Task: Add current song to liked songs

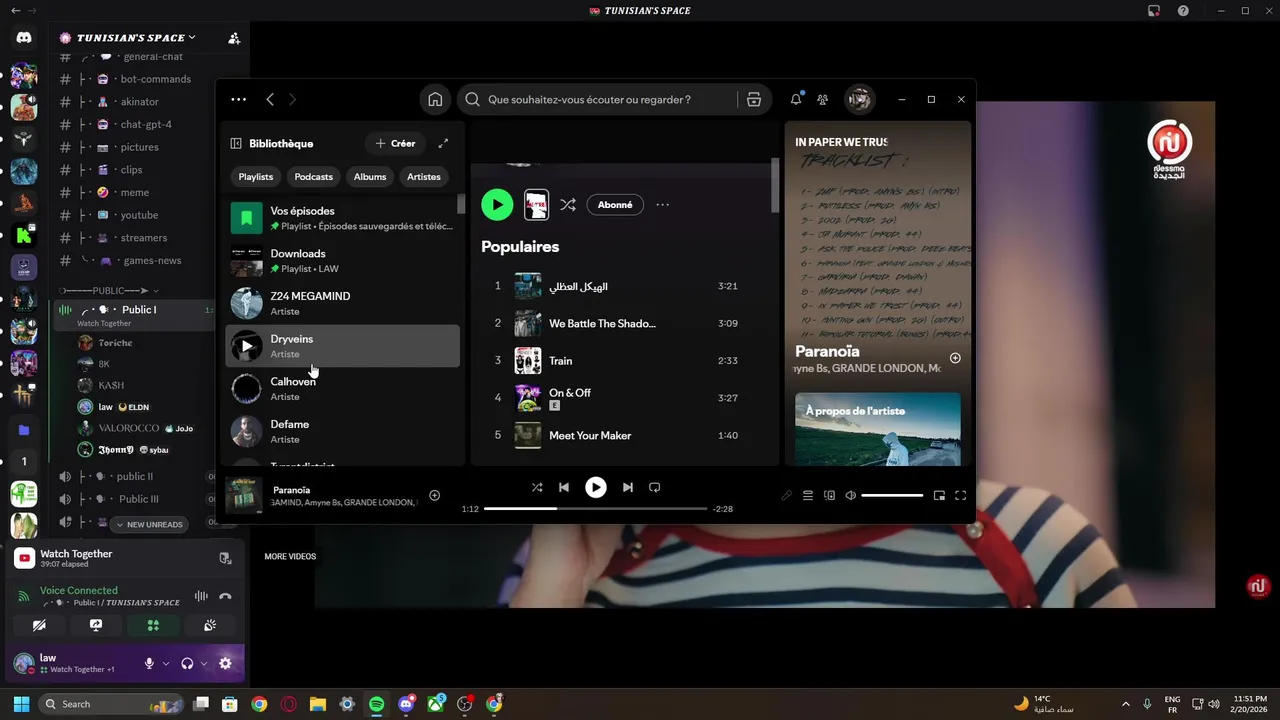Action: 434,495
